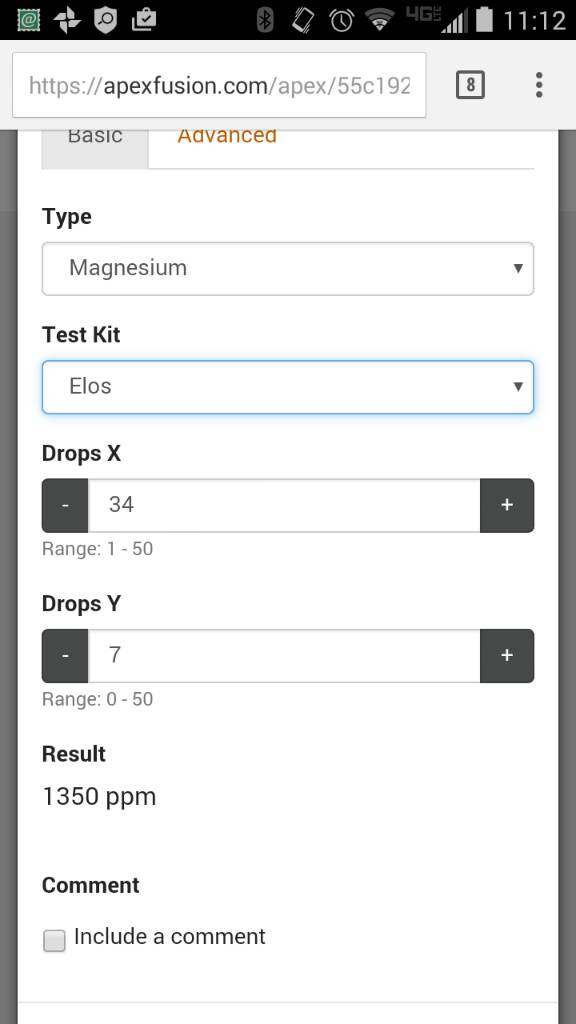The width and height of the screenshot is (576, 1024).
Task: Decrease Drops Y with minus button
Action: point(65,656)
